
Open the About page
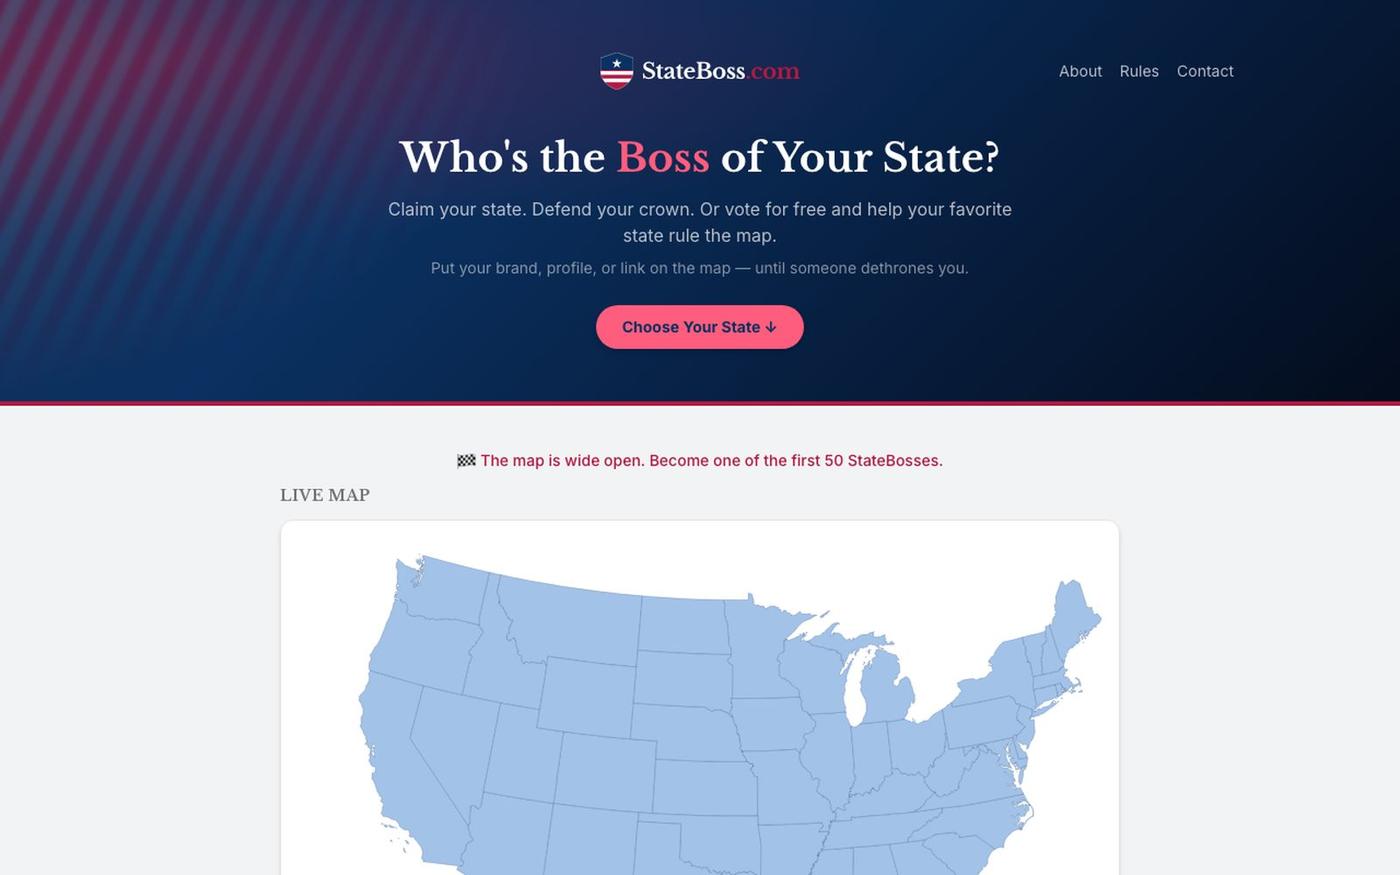(x=1080, y=71)
